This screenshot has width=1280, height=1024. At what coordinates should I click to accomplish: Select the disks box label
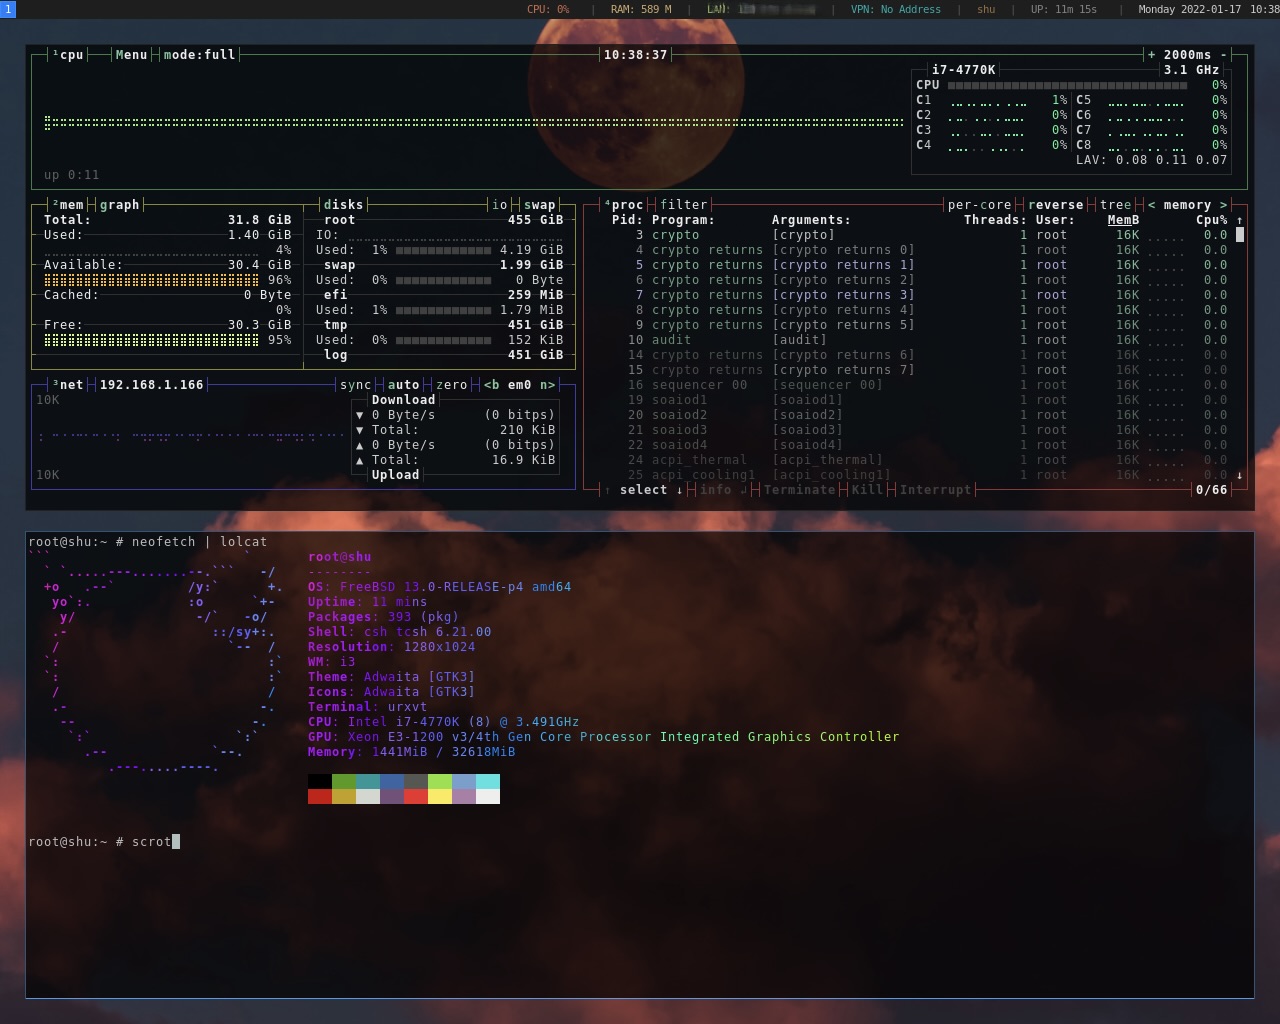pos(343,205)
